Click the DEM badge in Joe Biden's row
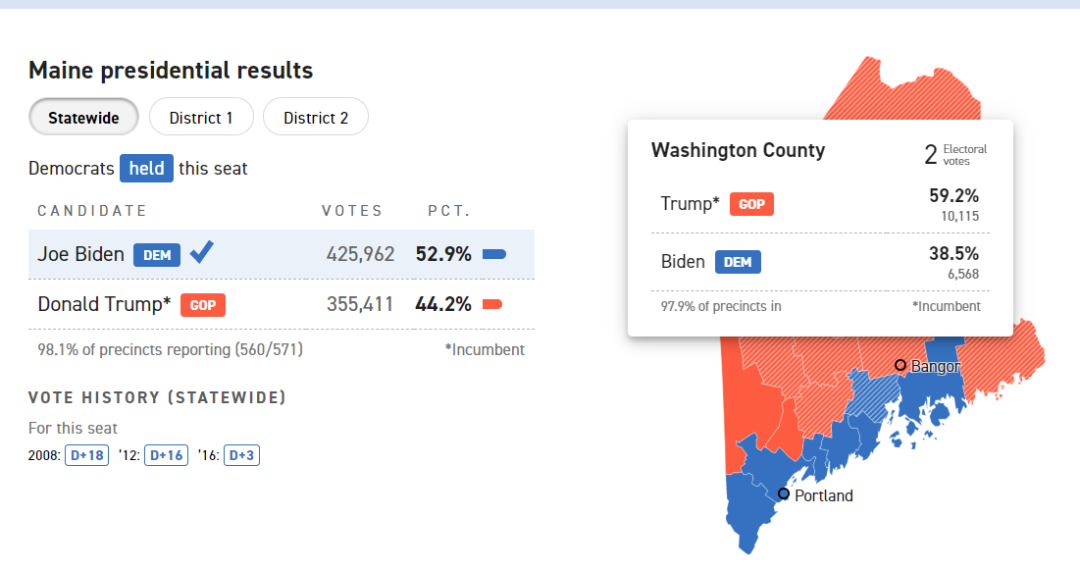Viewport: 1080px width, 570px height. [x=157, y=255]
